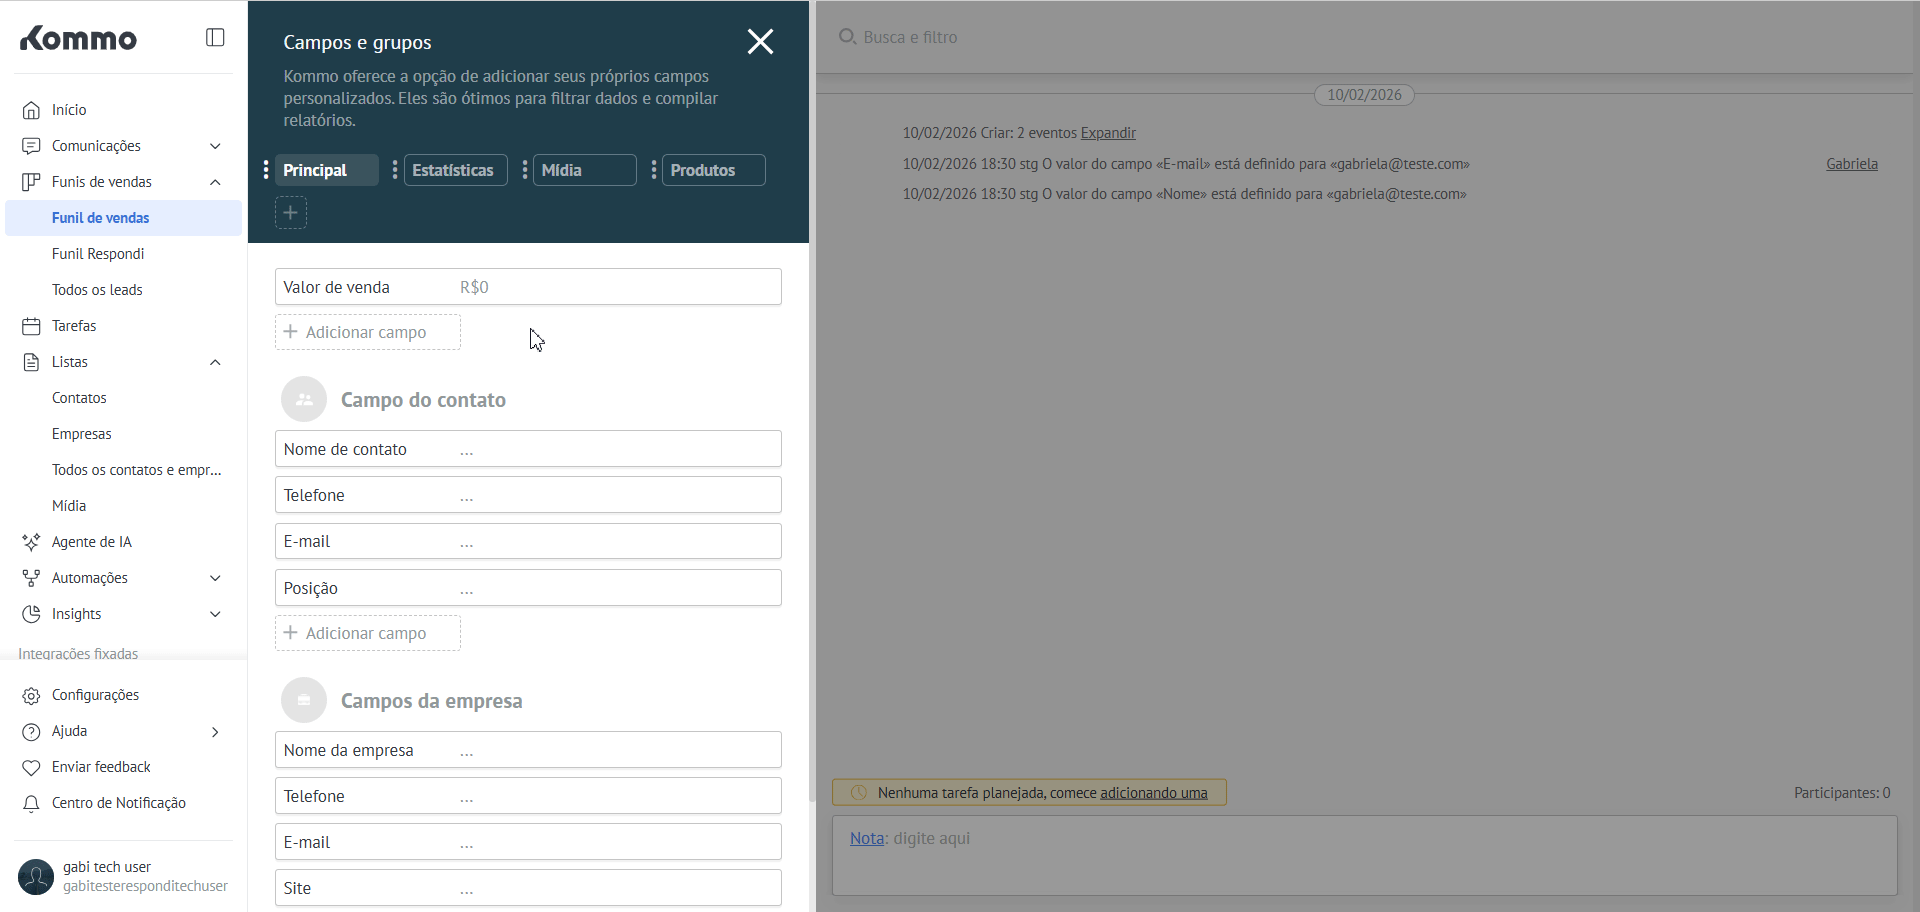Viewport: 1920px width, 912px height.
Task: Click the drag handle next to Mídia tab
Action: pyautogui.click(x=525, y=170)
